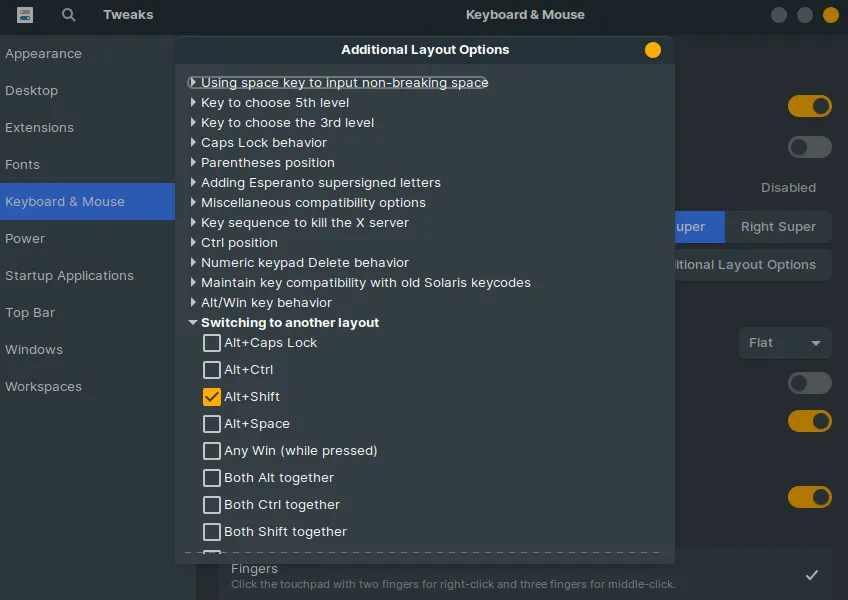Click the Right Super button
Screen dimensions: 848x600
(778, 226)
